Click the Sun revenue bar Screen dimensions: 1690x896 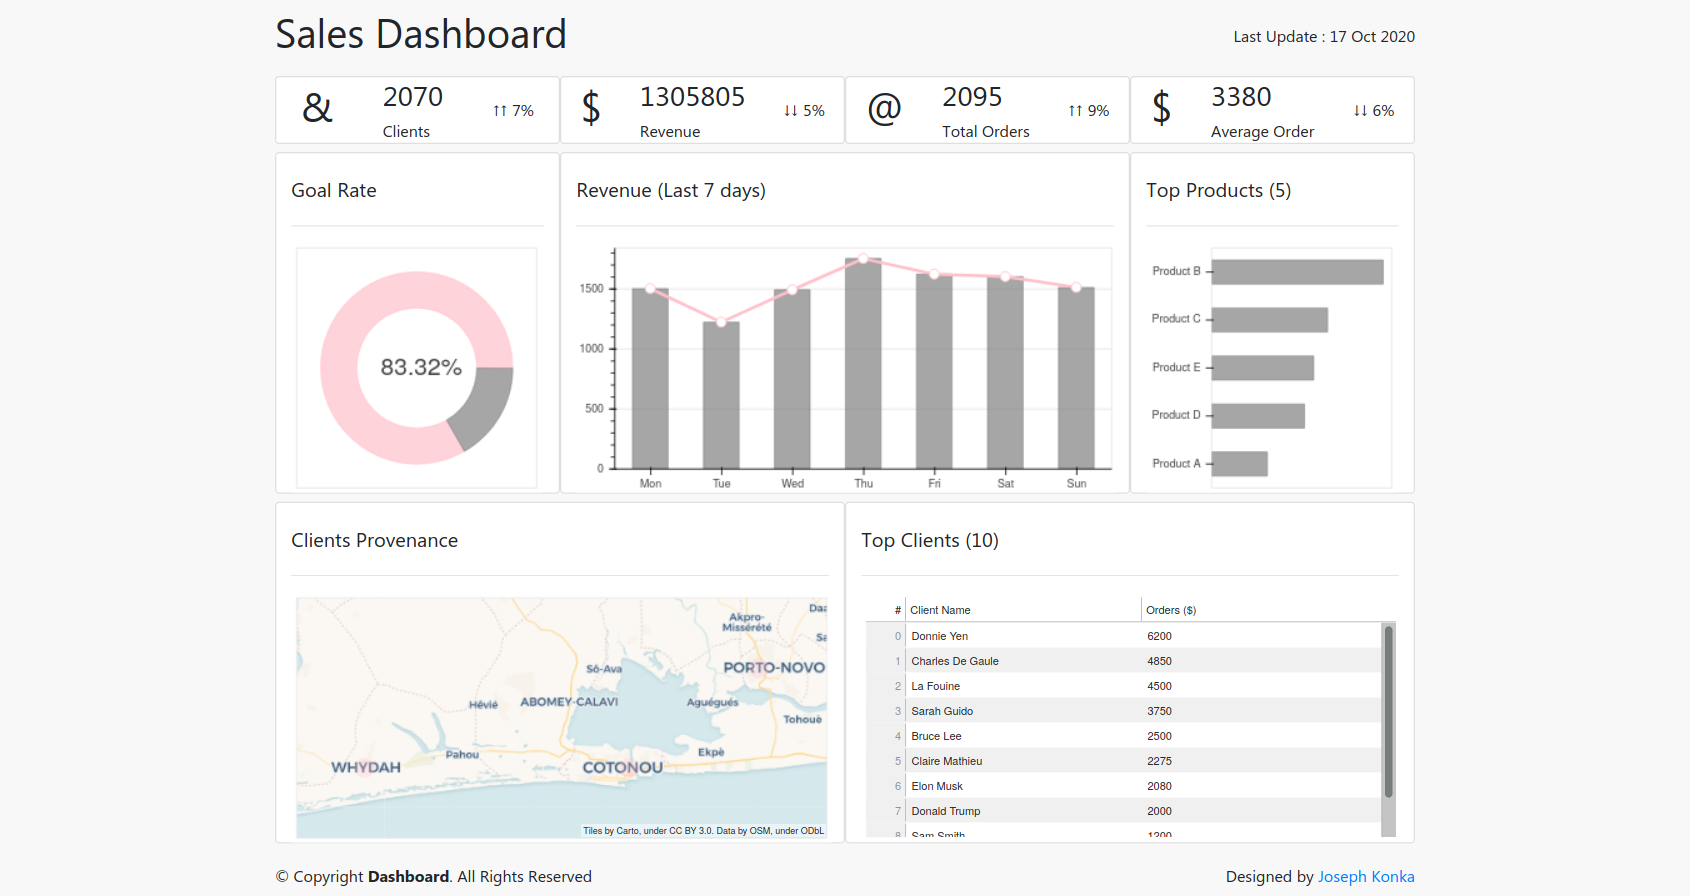tap(1076, 378)
